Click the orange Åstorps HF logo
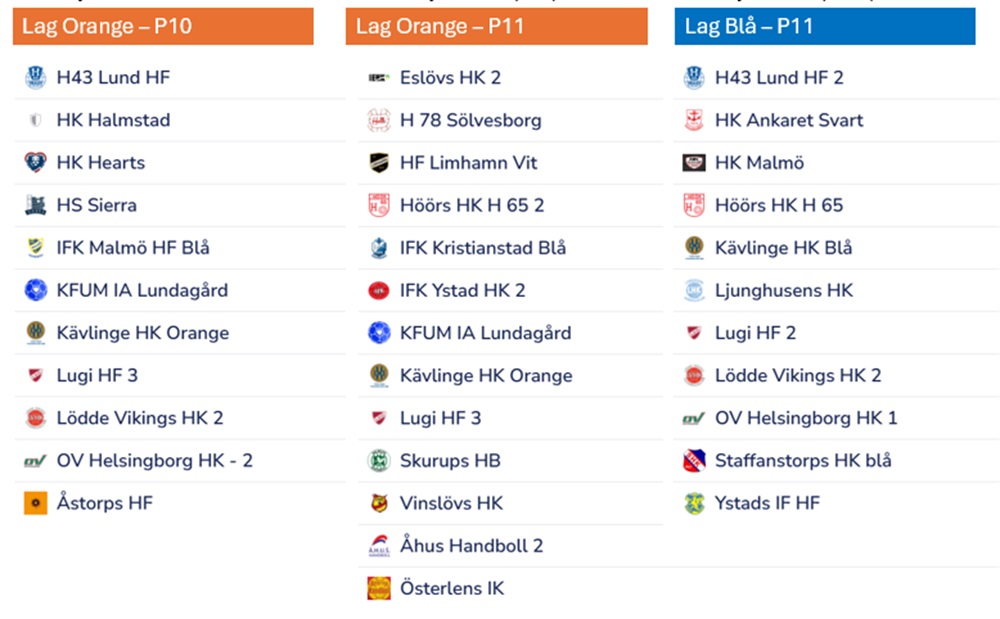Image resolution: width=1000 pixels, height=619 pixels. 36,503
